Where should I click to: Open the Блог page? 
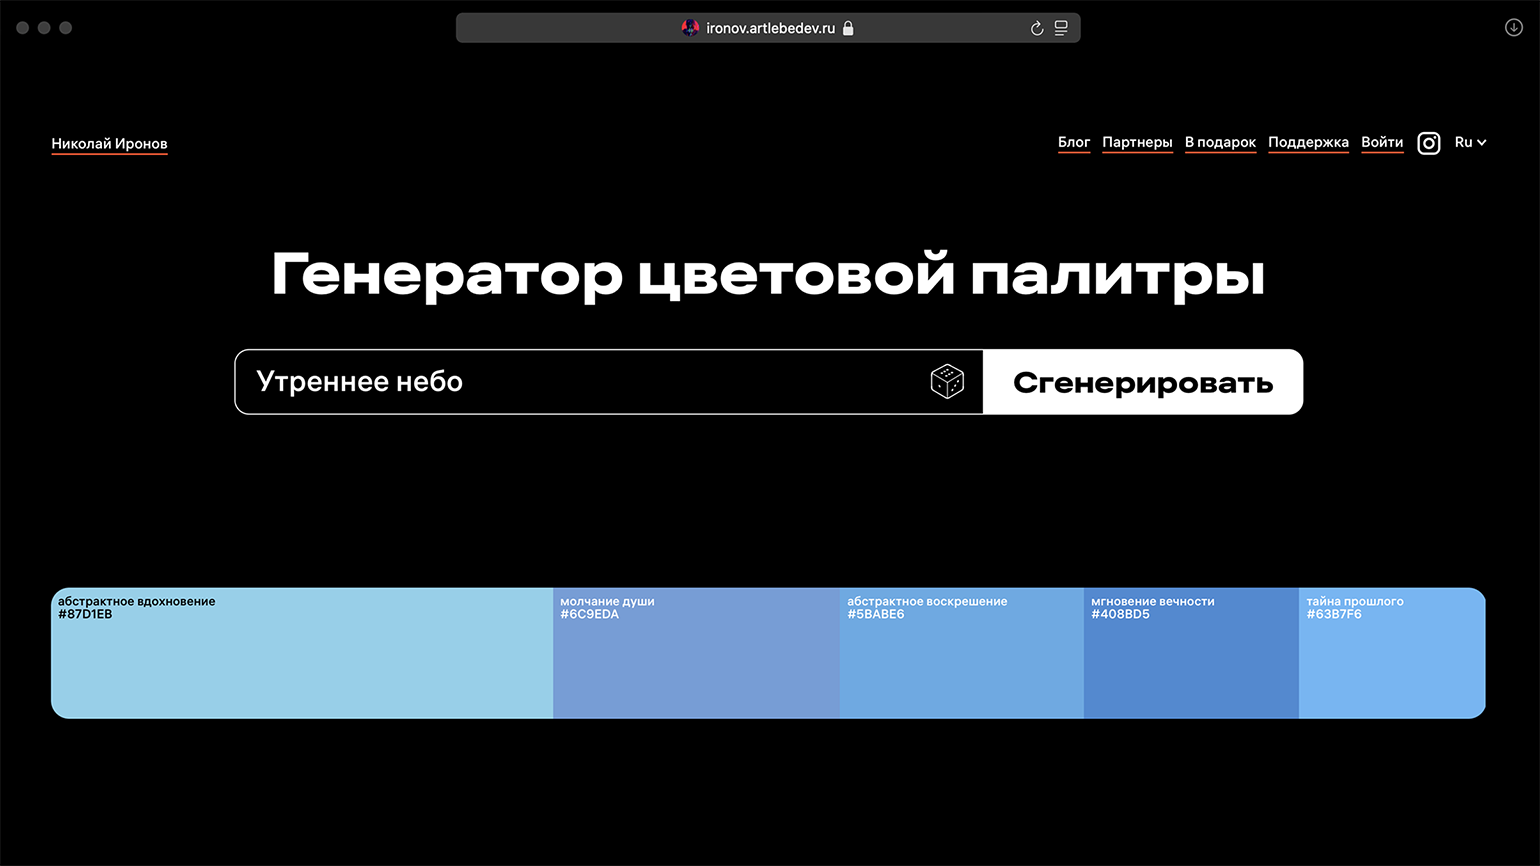coord(1074,142)
